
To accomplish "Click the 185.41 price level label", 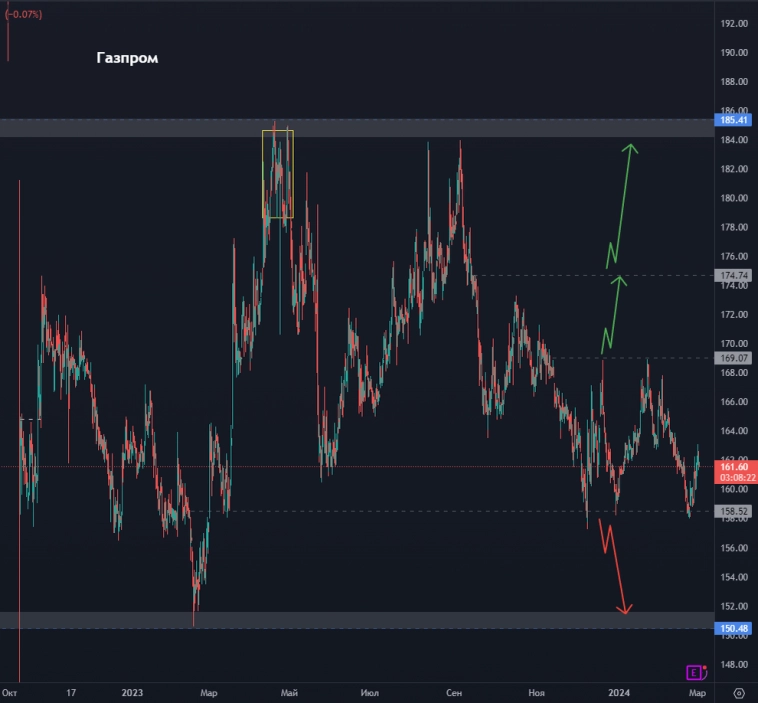I will point(734,120).
